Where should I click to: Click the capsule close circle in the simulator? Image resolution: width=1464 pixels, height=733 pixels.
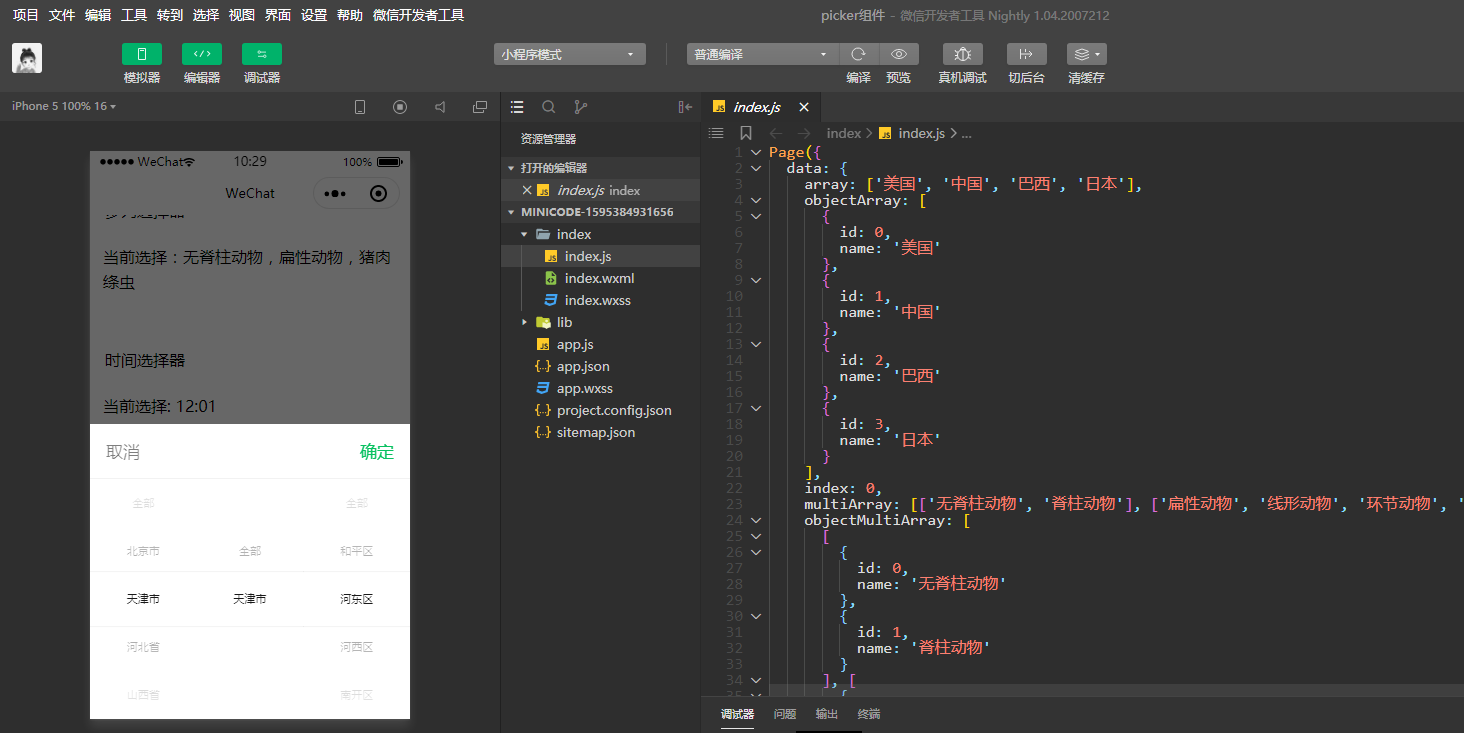(378, 194)
